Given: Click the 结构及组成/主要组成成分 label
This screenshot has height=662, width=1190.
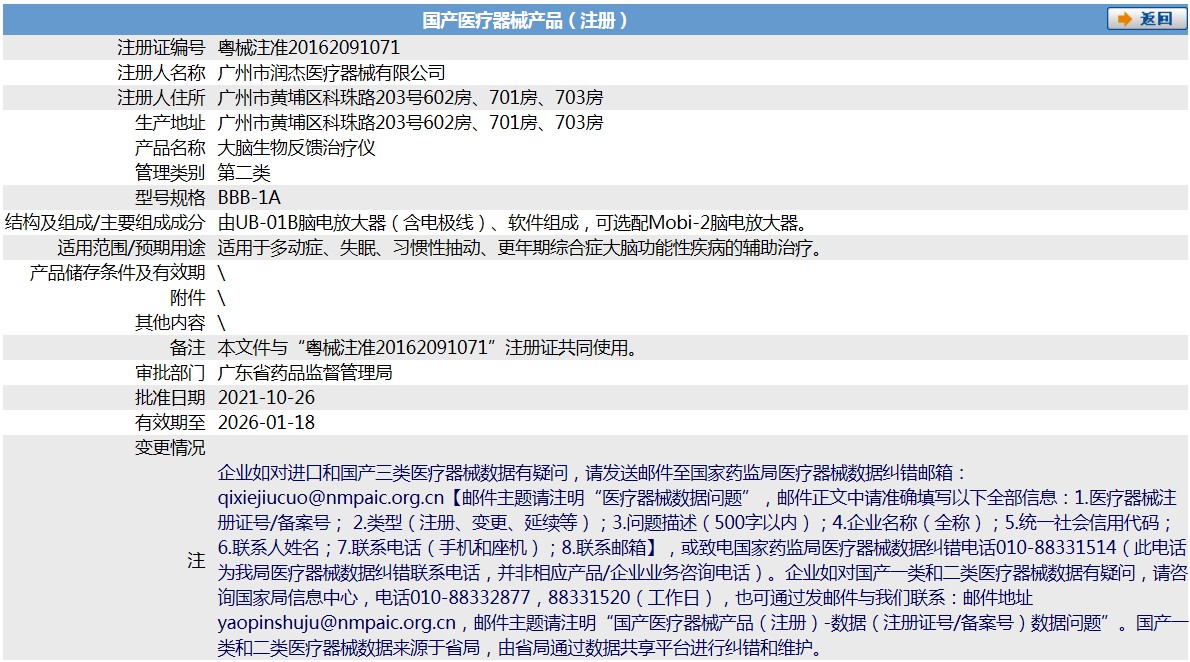Looking at the screenshot, I should 105,222.
